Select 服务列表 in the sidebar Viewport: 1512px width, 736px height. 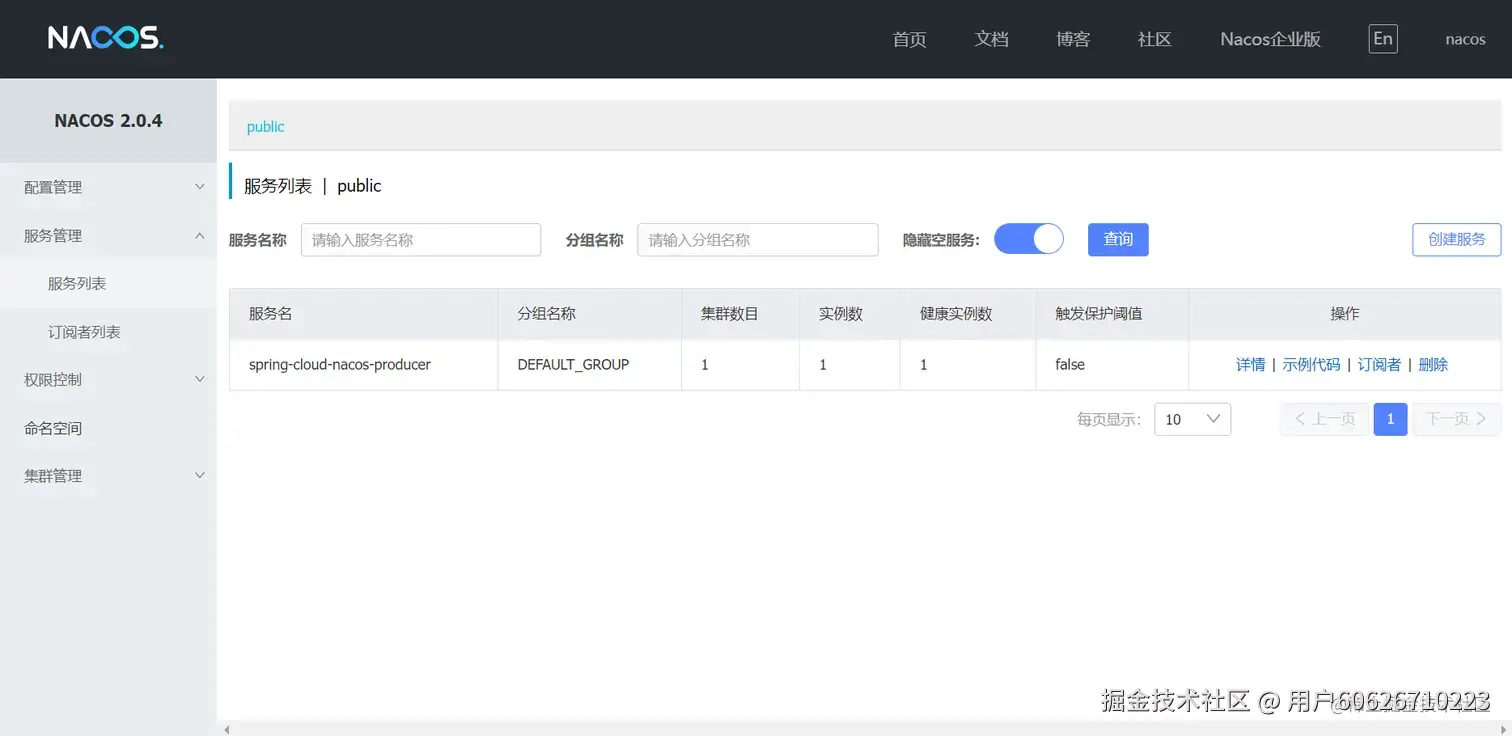[108, 283]
